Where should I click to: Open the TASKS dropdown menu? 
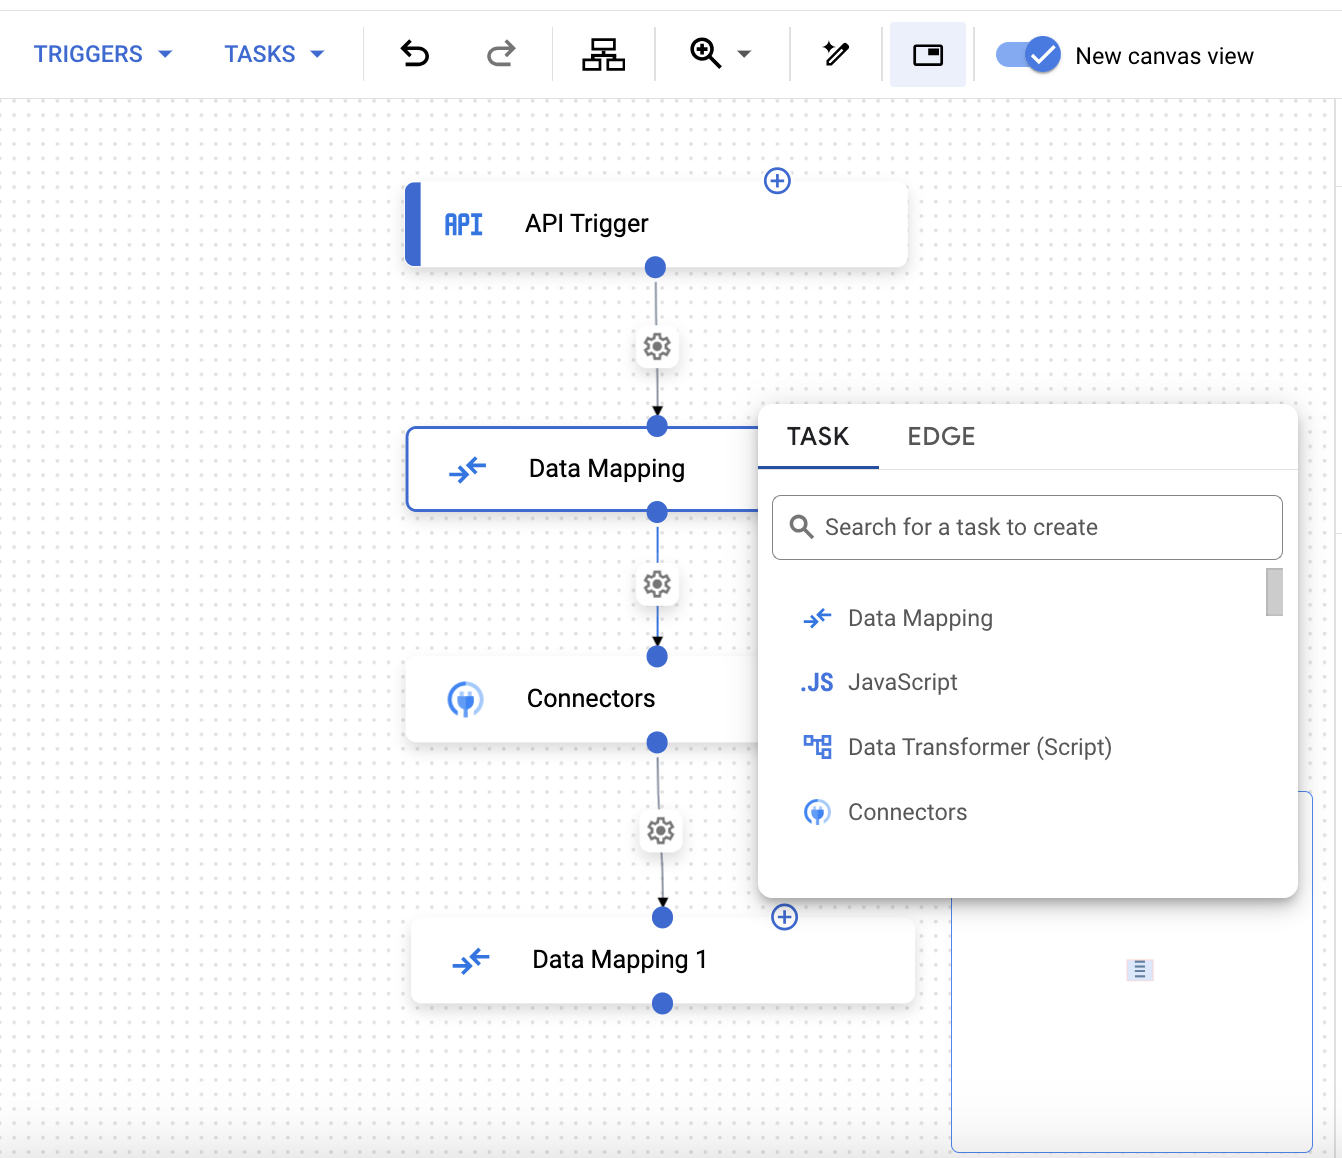274,54
